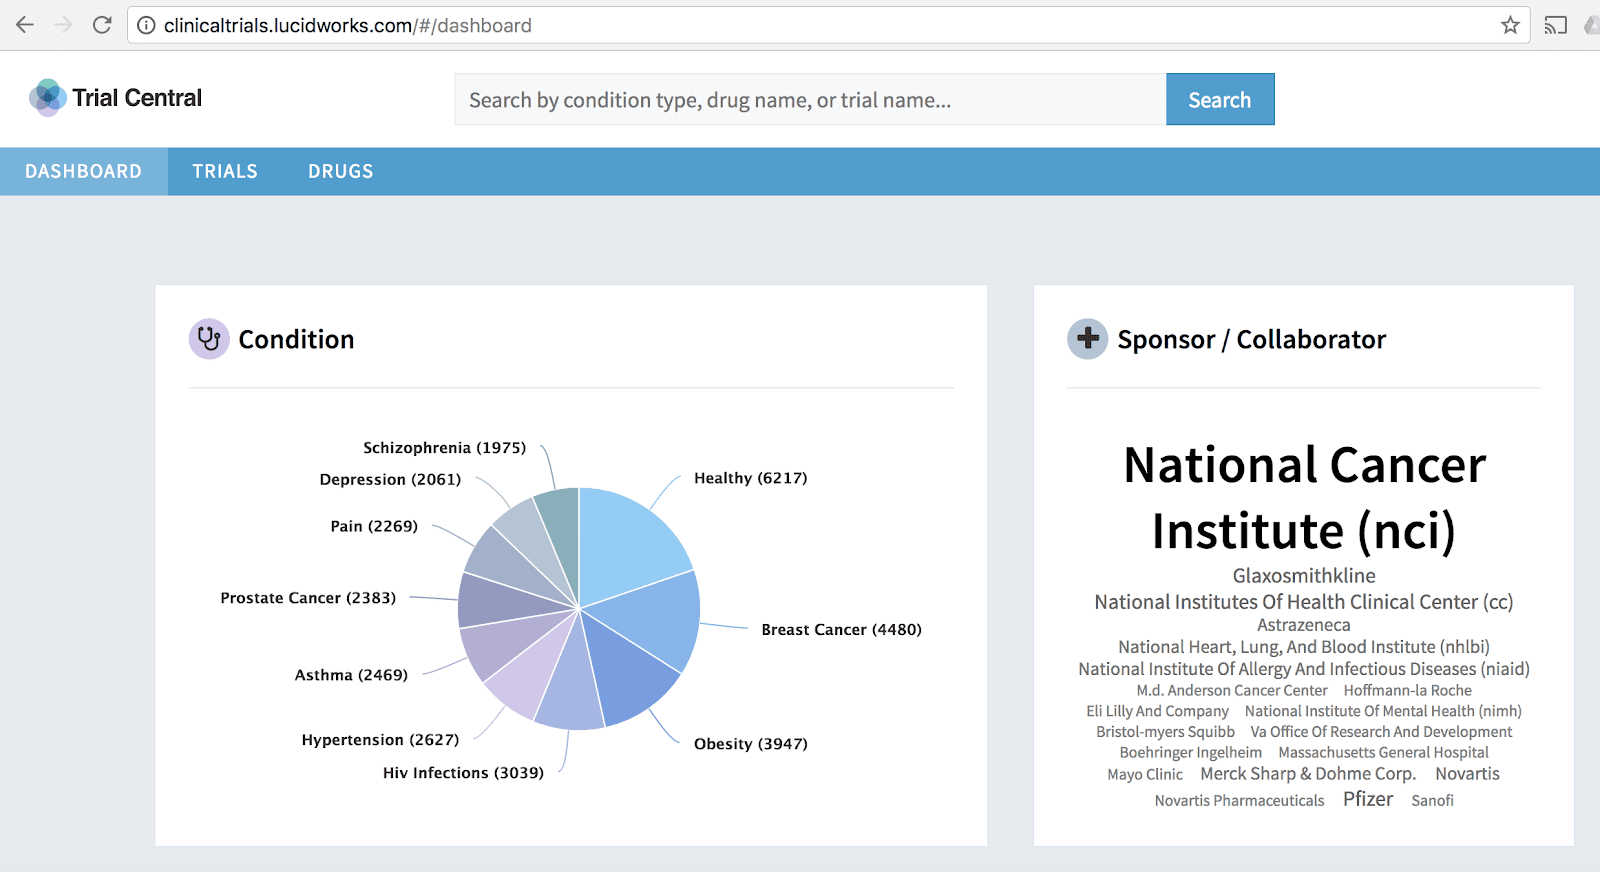Viewport: 1600px width, 872px height.
Task: Pick Novartis sponsor next to Merck
Action: click(x=1468, y=774)
